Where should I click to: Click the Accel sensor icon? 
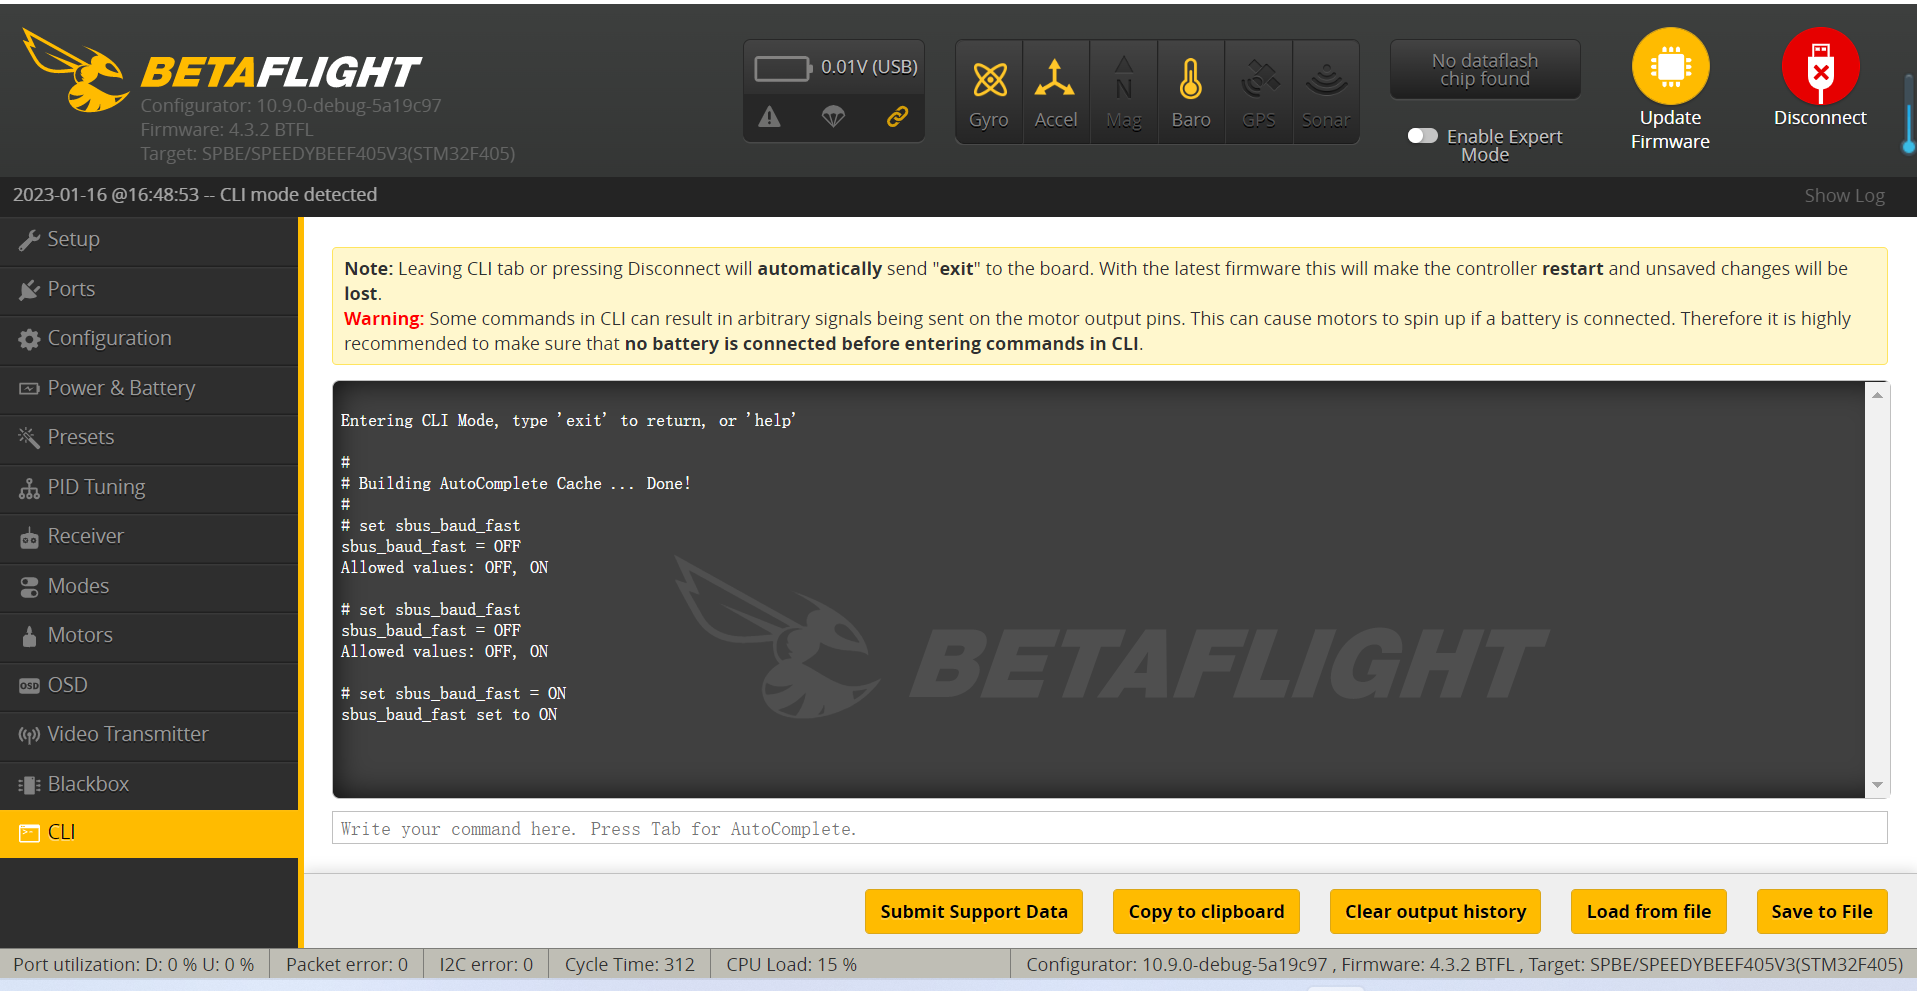[1055, 79]
